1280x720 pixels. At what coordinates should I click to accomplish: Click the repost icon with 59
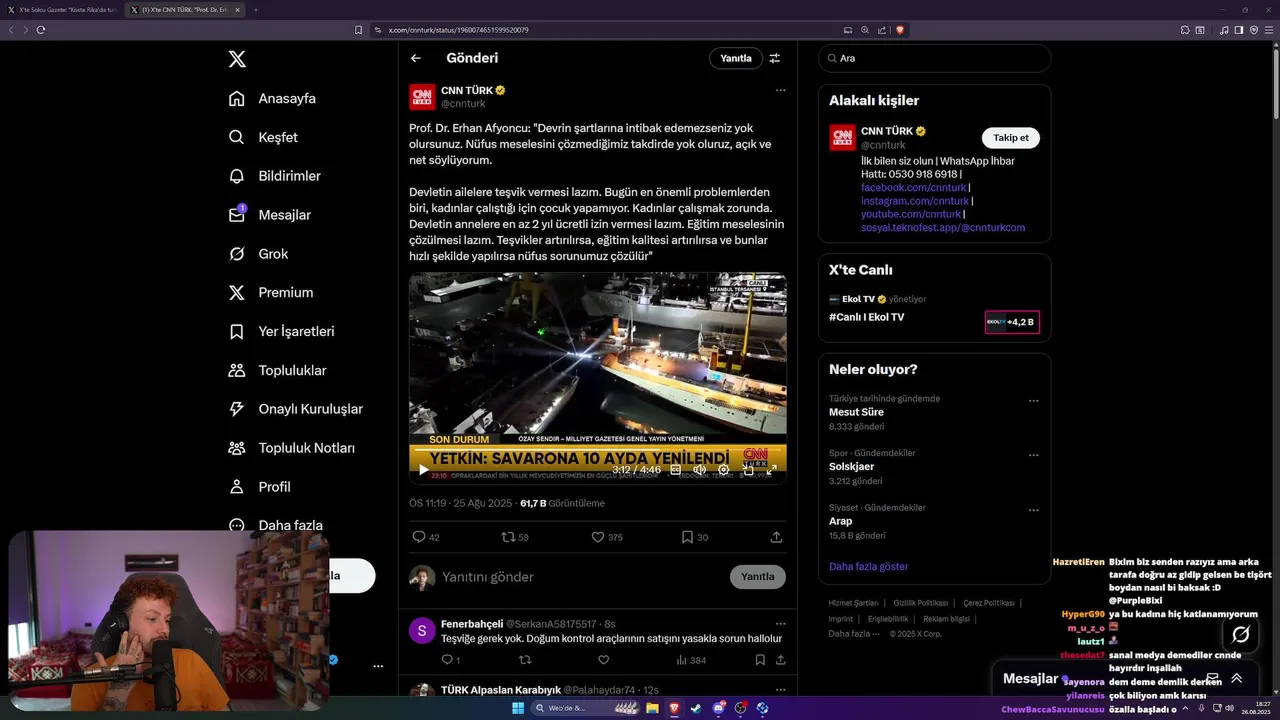pyautogui.click(x=508, y=537)
